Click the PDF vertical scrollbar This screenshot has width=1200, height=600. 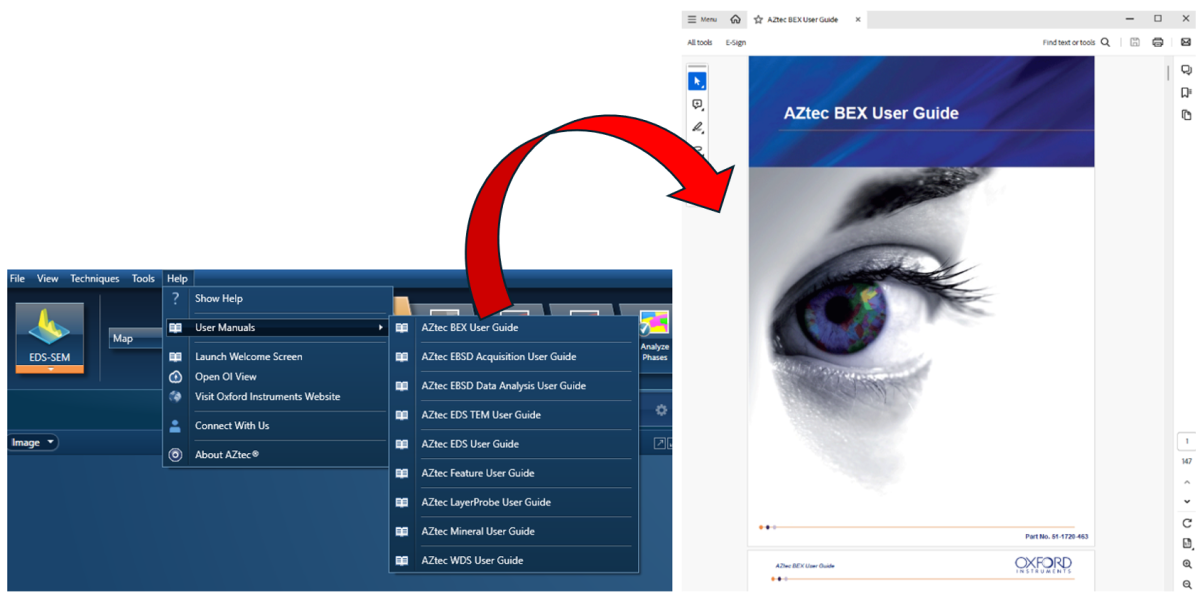pyautogui.click(x=1168, y=74)
